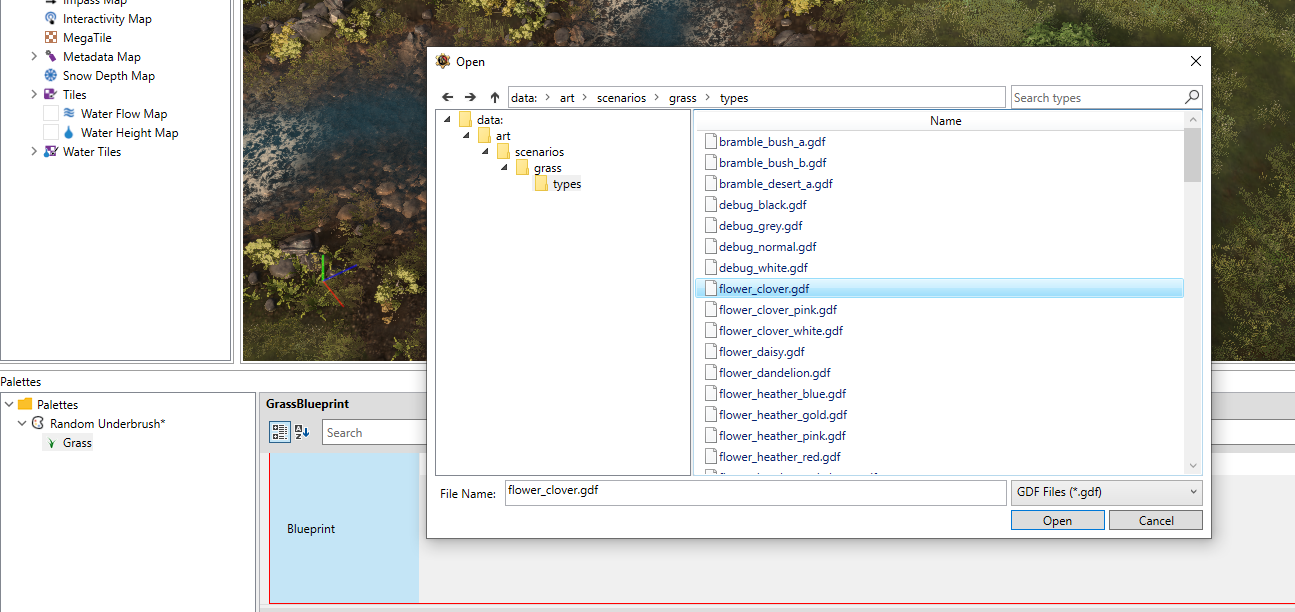The image size is (1295, 612).
Task: Click the Water Flow Map waves icon
Action: click(69, 114)
